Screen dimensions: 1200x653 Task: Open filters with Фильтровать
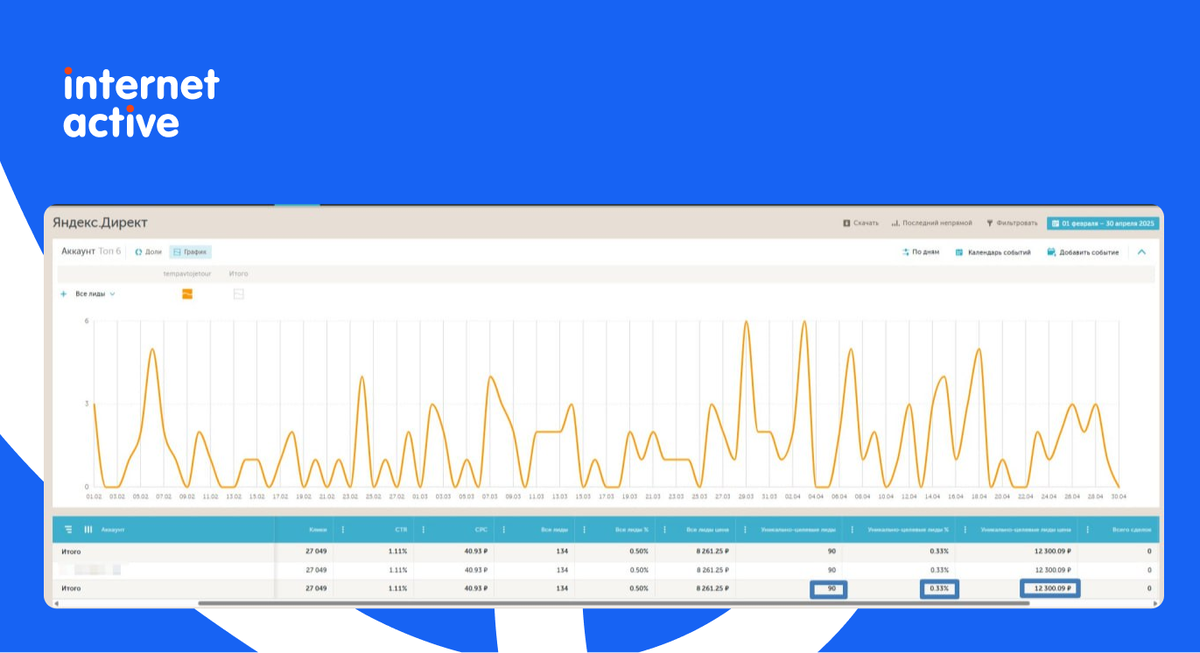tap(1012, 223)
